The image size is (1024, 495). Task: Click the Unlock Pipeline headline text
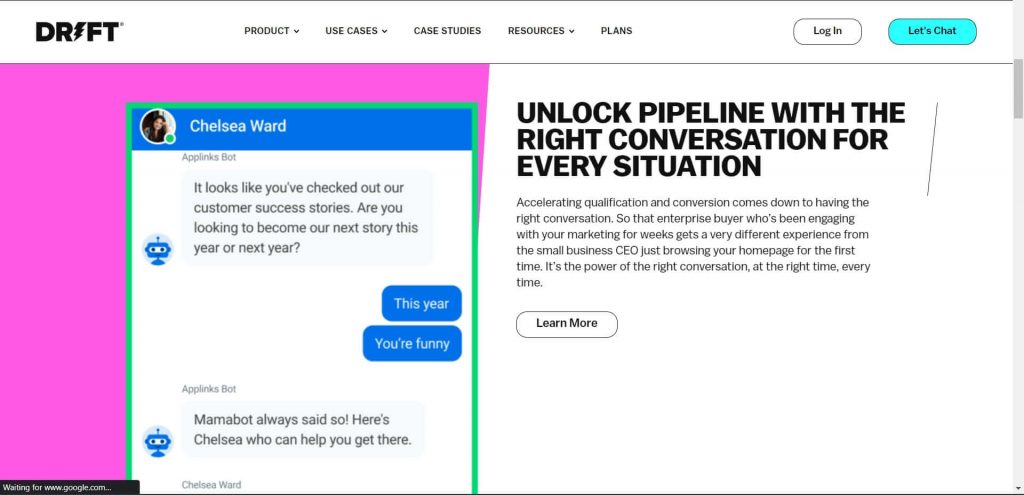point(711,140)
